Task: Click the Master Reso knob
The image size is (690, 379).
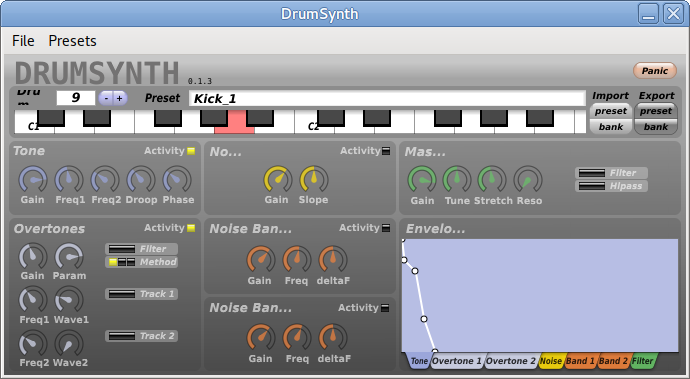Action: click(x=528, y=180)
